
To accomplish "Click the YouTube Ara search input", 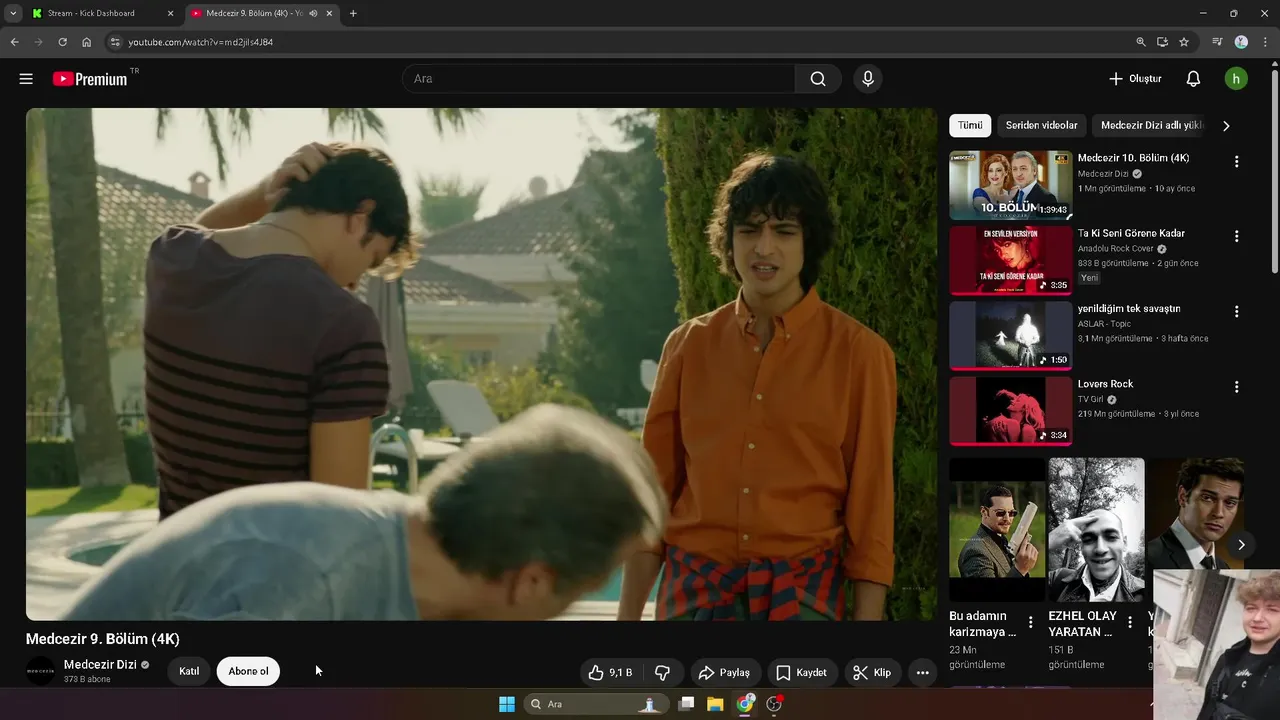I will point(598,79).
